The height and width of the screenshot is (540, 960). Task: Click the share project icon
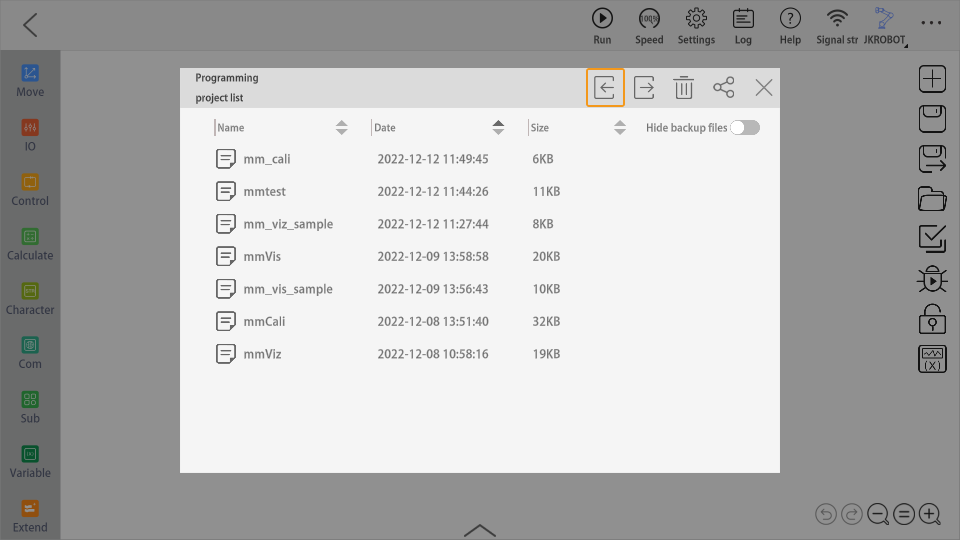[724, 88]
